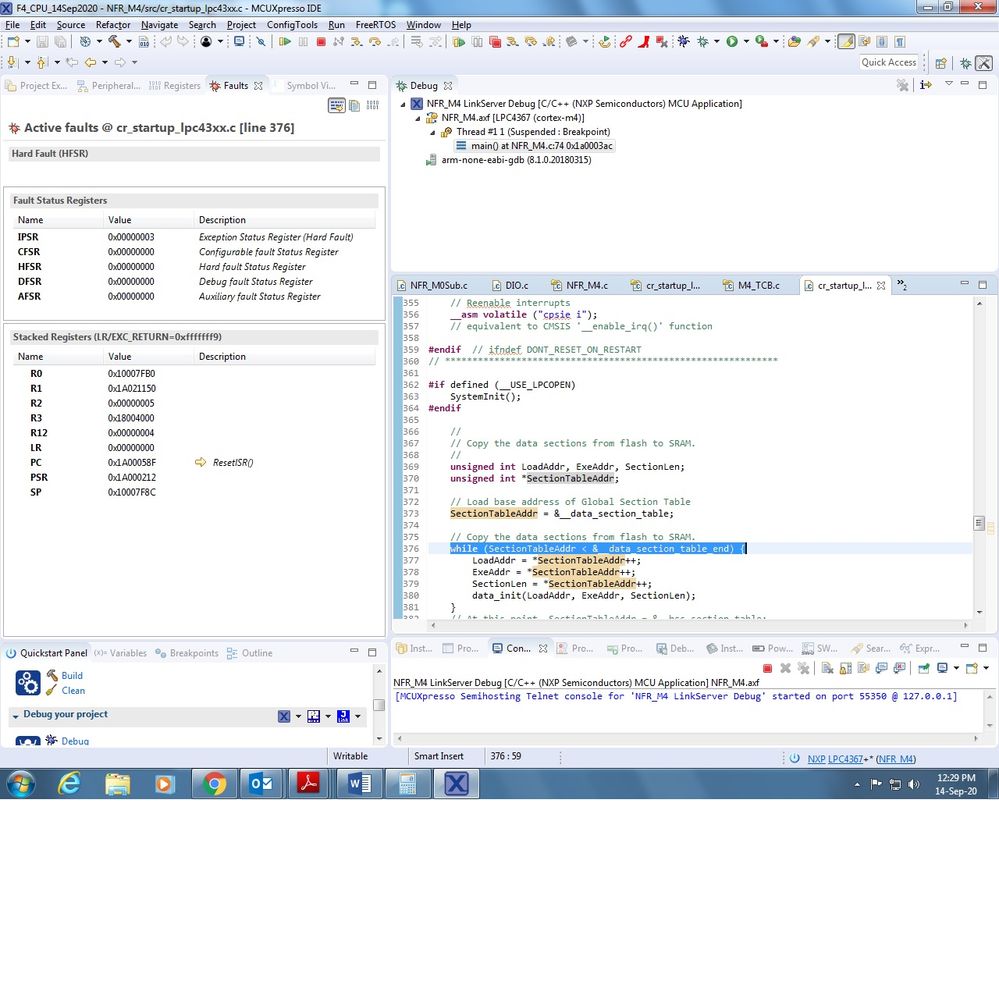Click the green Run button in toolbar
Image resolution: width=999 pixels, height=988 pixels.
(732, 42)
